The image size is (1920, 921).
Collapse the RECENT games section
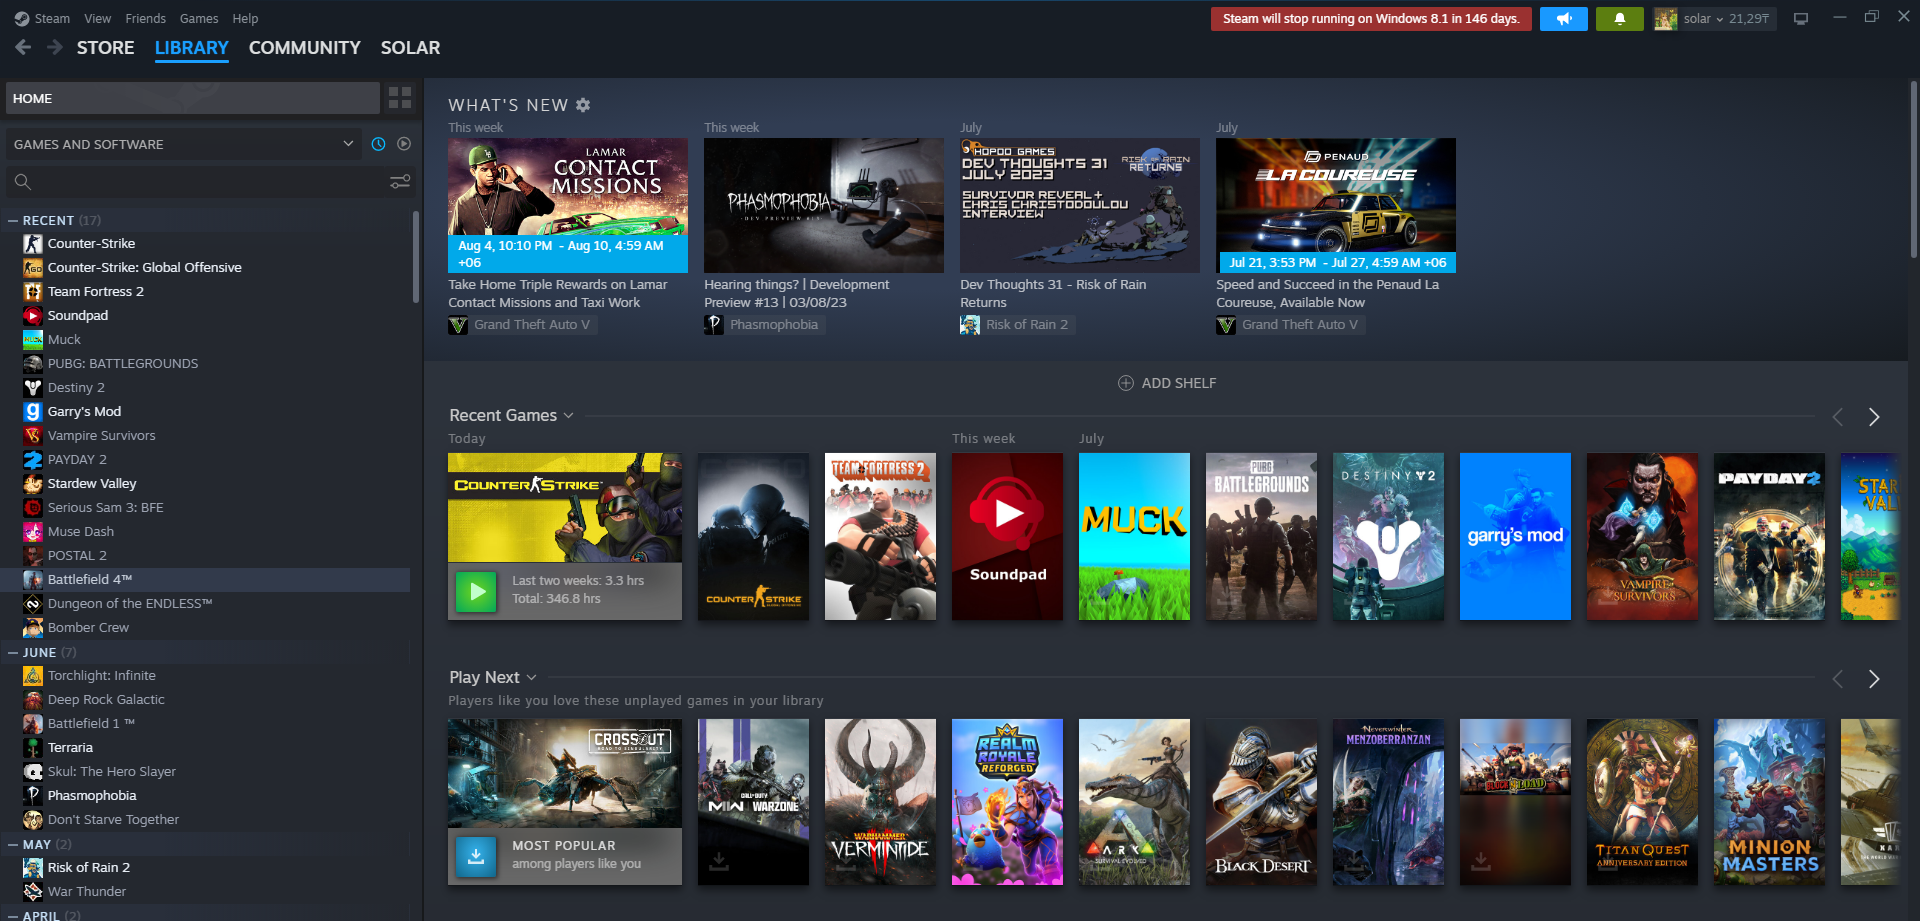[13, 220]
